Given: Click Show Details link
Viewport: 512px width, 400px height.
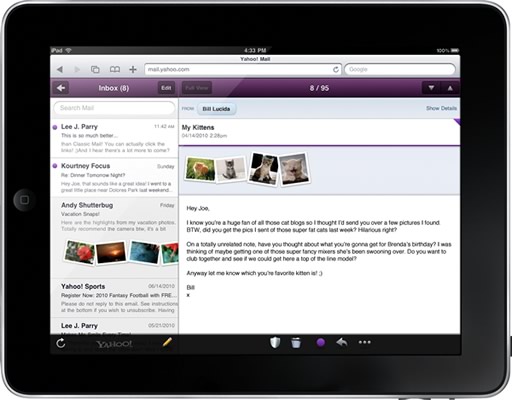Looking at the screenshot, I should pyautogui.click(x=441, y=108).
